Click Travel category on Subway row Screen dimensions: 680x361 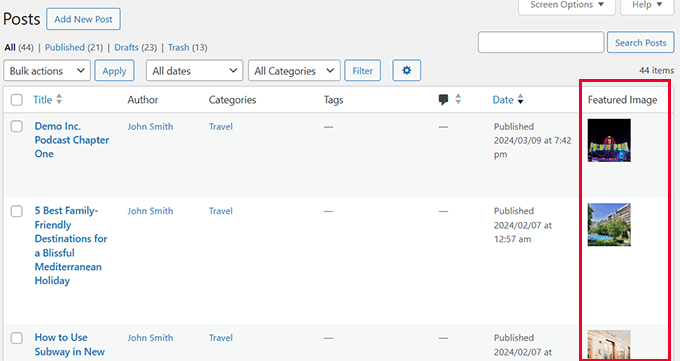click(x=221, y=338)
